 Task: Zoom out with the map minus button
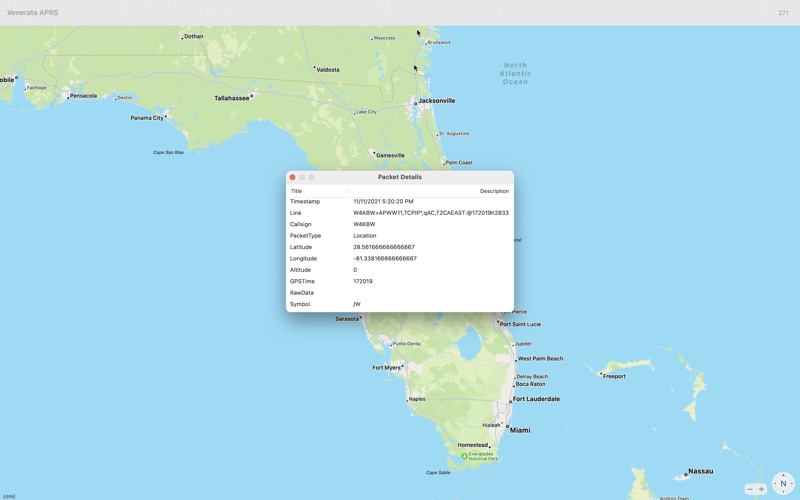[750, 489]
